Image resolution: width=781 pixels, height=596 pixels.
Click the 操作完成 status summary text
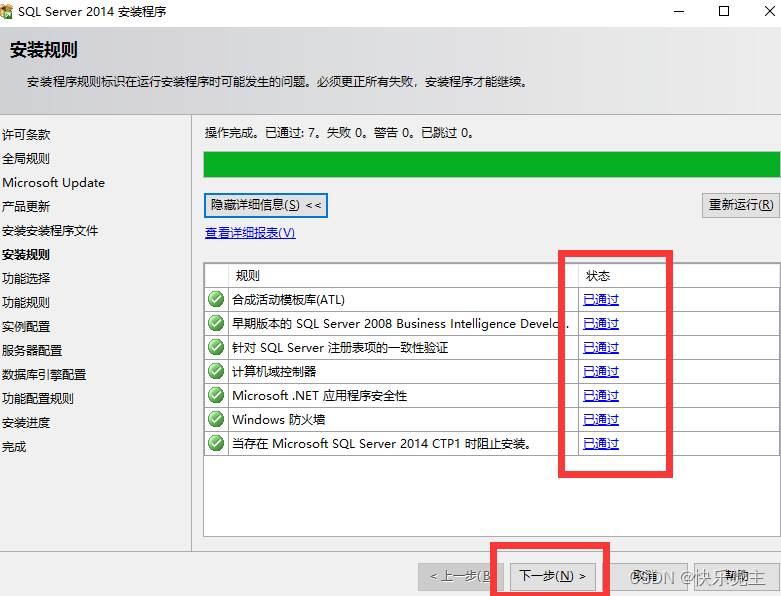[x=339, y=133]
